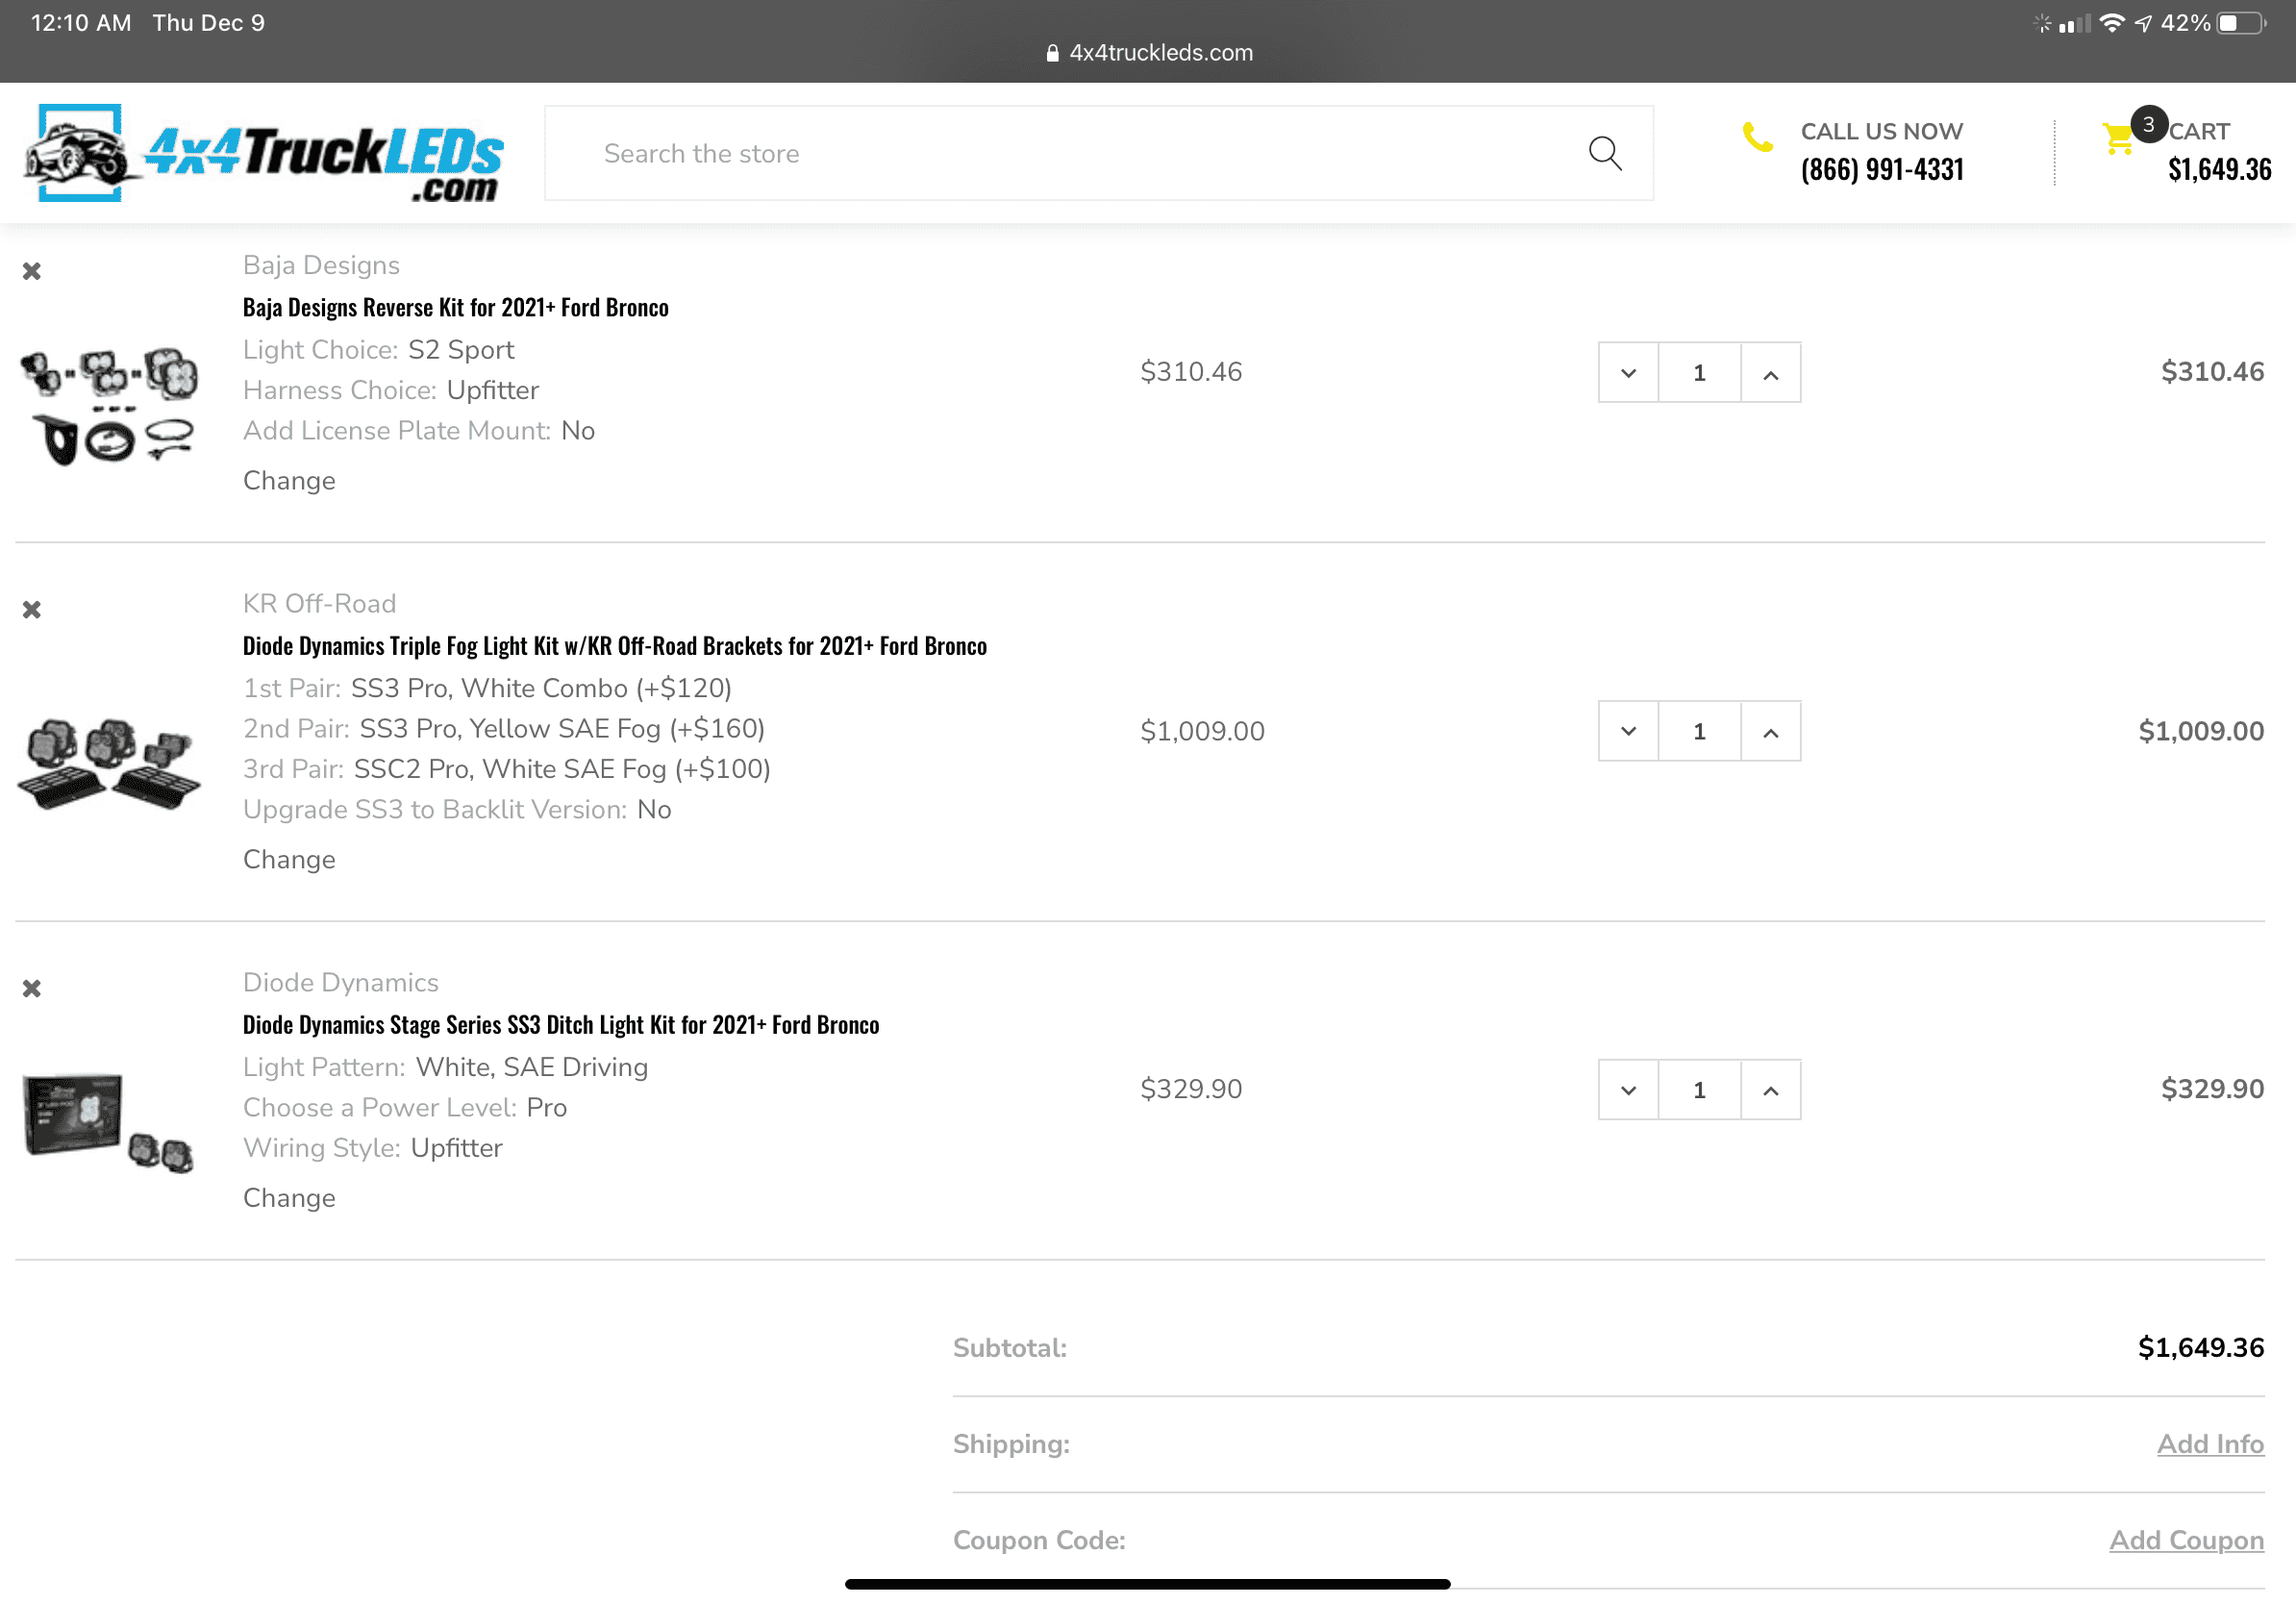
Task: Click Add Info for shipping
Action: coord(2210,1444)
